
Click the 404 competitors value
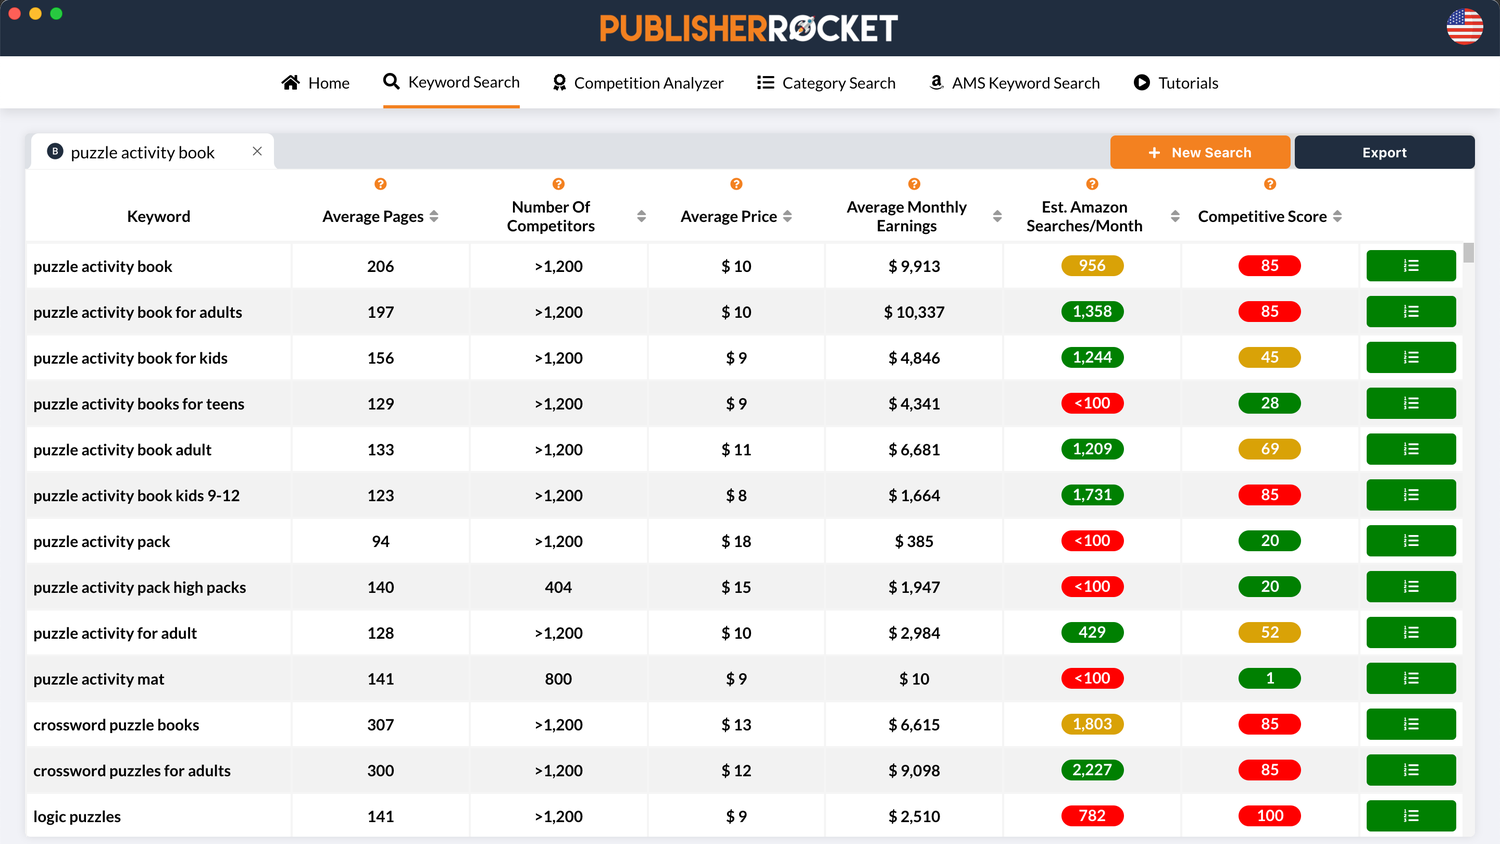click(558, 587)
